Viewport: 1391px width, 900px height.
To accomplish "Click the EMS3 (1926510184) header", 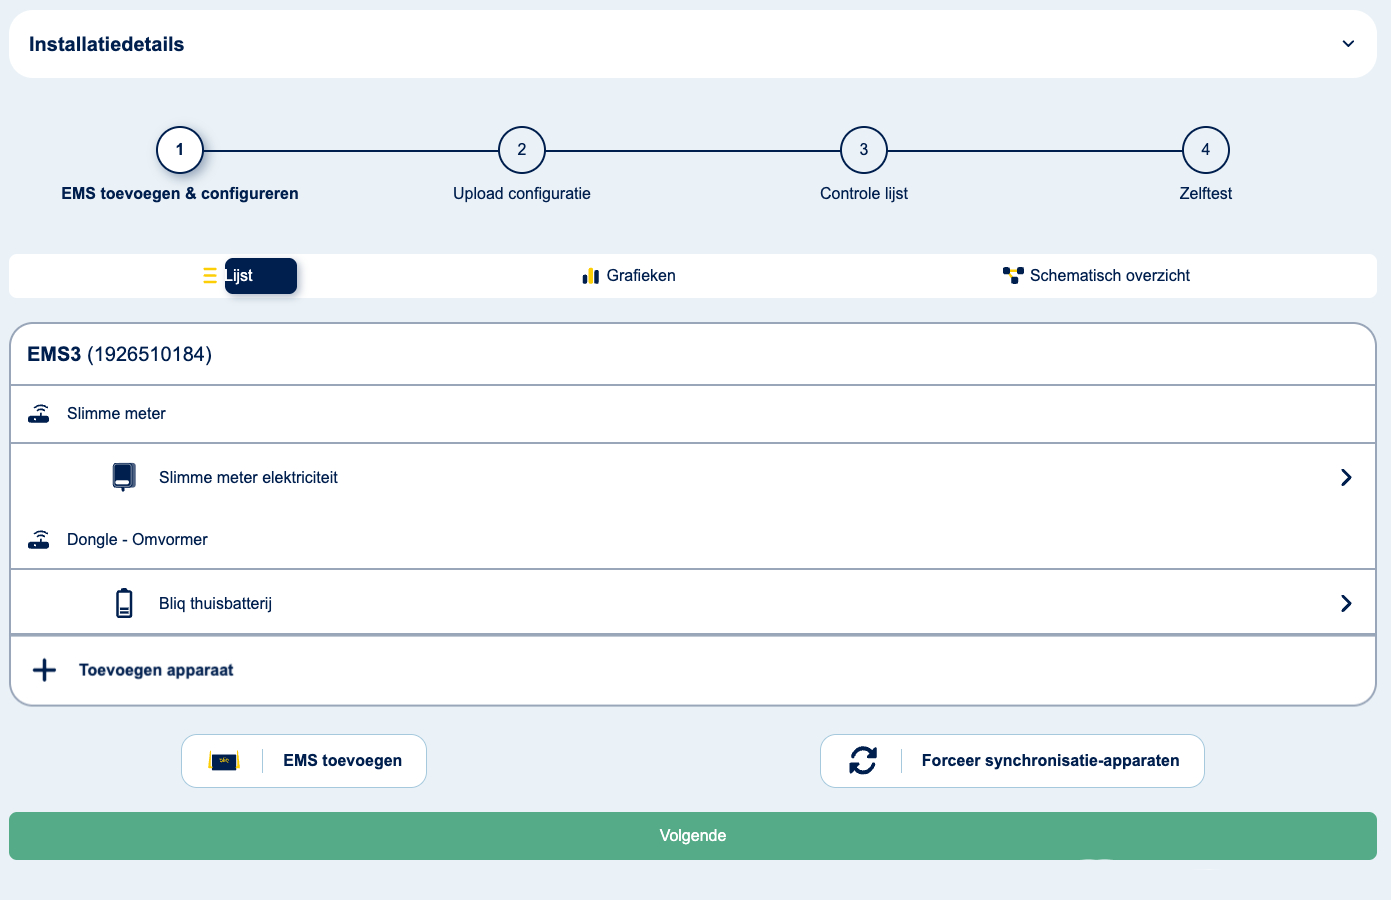I will (x=120, y=355).
